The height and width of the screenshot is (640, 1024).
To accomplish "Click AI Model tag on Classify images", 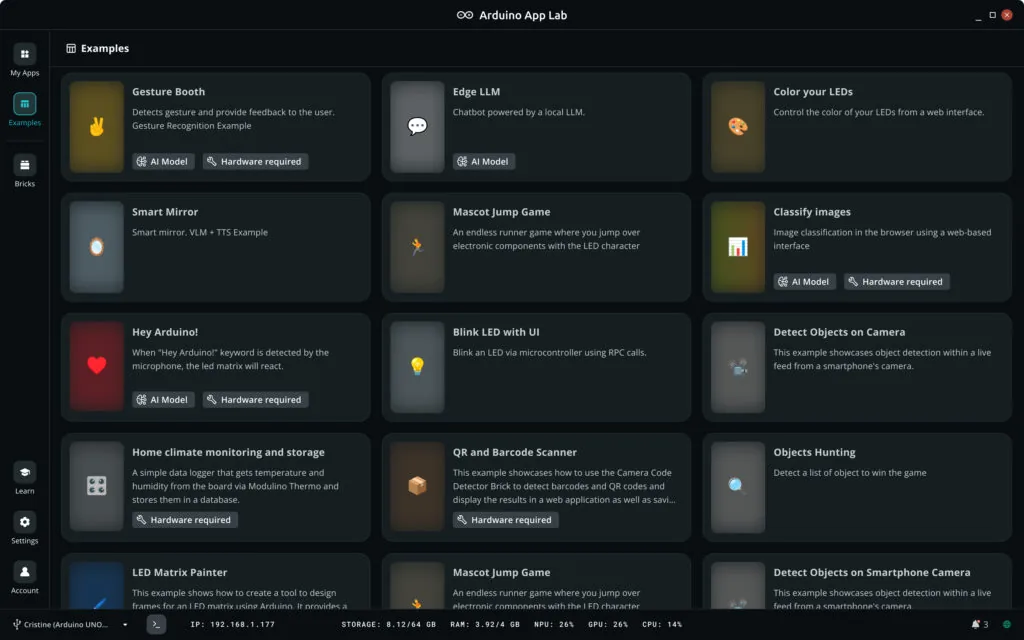I will [x=804, y=281].
